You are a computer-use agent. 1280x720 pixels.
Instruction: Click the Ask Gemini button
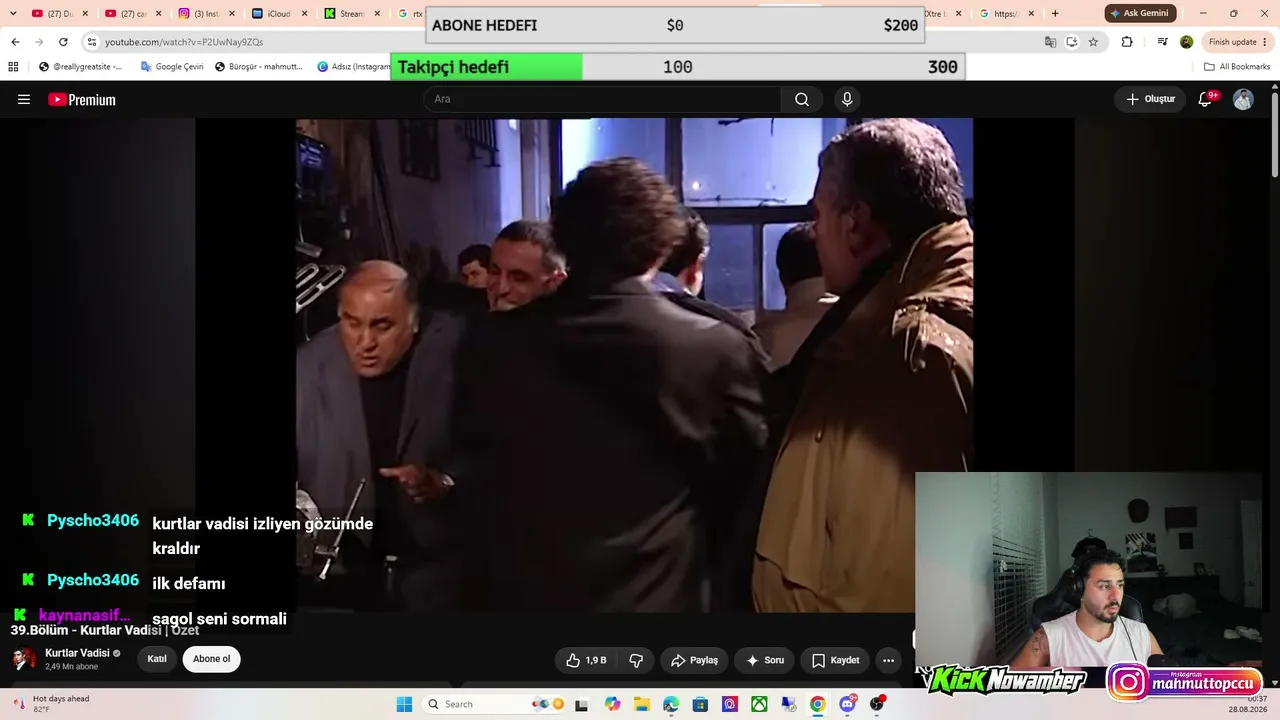1139,13
